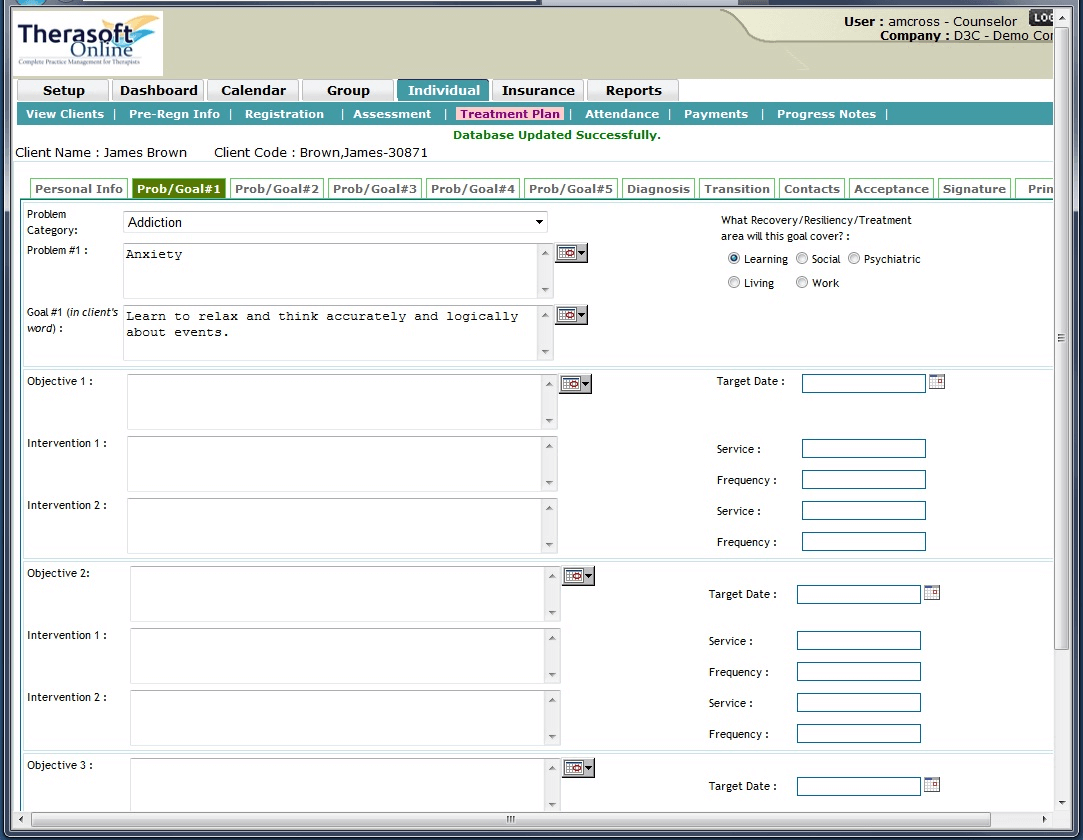Switch to the Diagnosis tab

(658, 188)
